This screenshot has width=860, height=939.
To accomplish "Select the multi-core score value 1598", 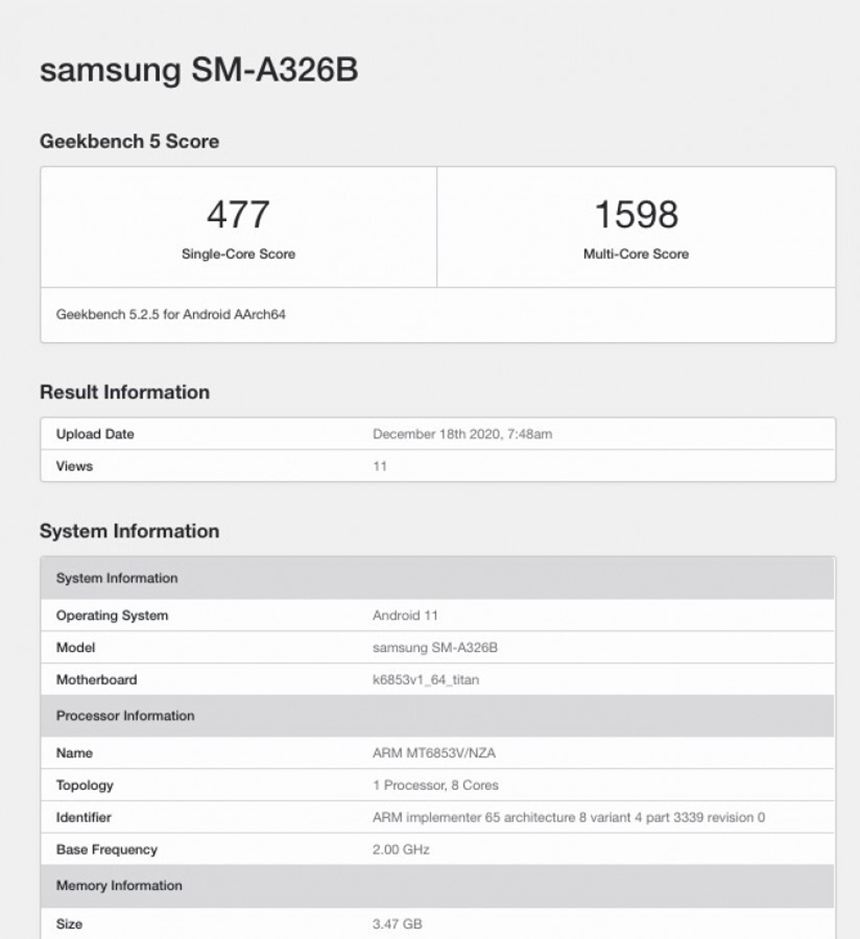I will pyautogui.click(x=636, y=215).
